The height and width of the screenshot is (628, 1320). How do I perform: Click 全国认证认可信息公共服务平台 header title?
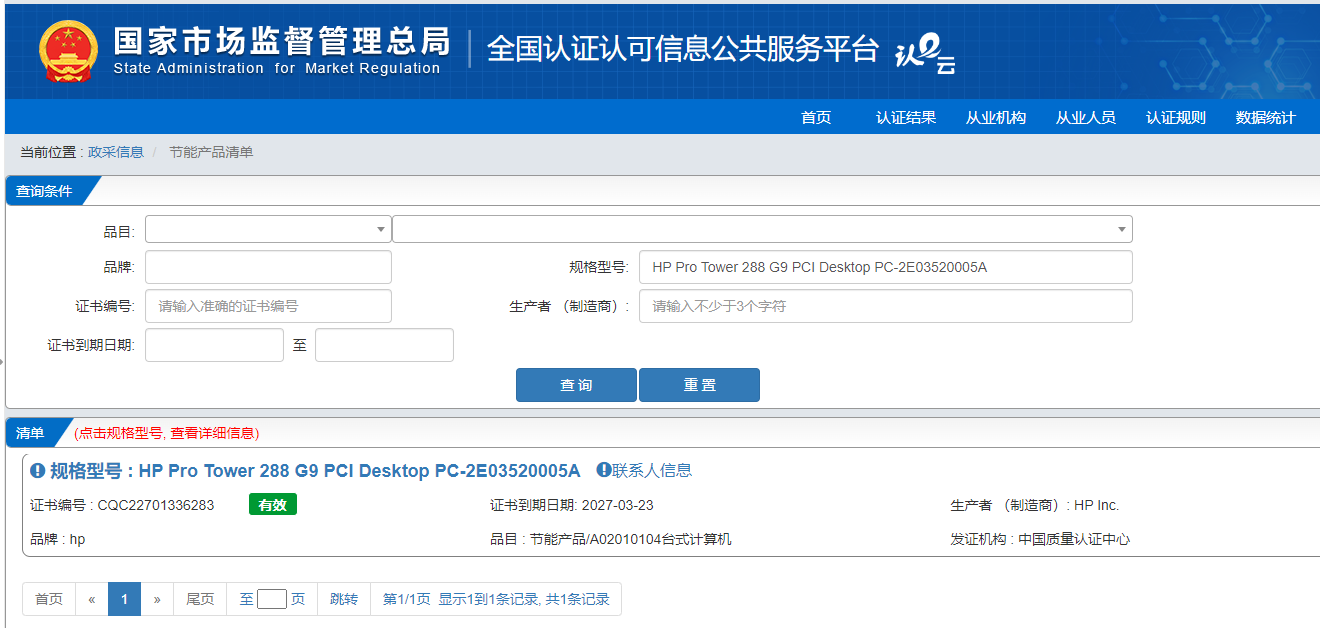(x=683, y=49)
